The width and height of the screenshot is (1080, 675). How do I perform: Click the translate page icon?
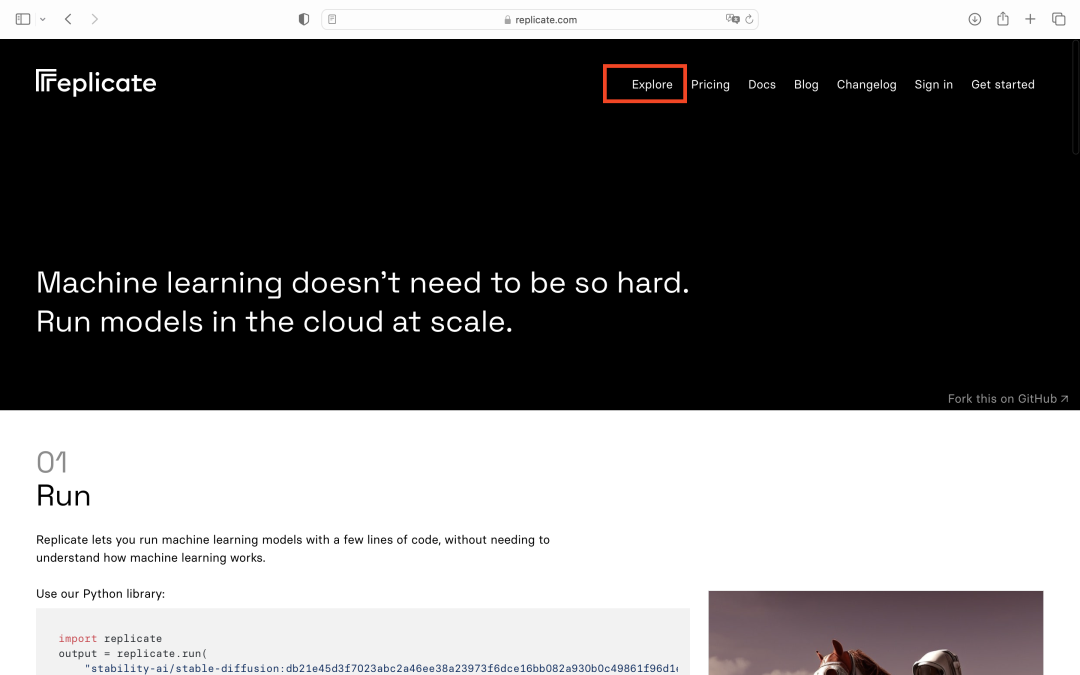click(732, 19)
